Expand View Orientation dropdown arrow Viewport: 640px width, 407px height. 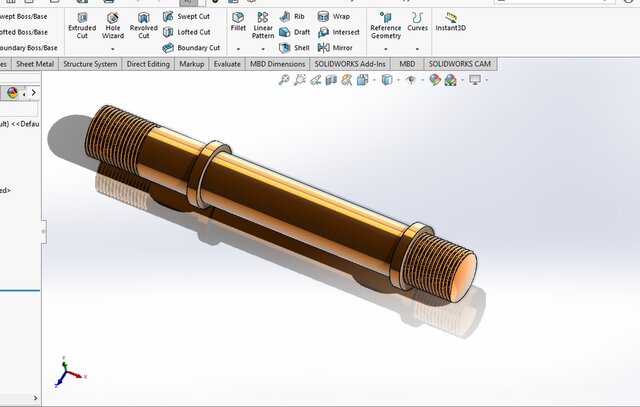tap(374, 80)
